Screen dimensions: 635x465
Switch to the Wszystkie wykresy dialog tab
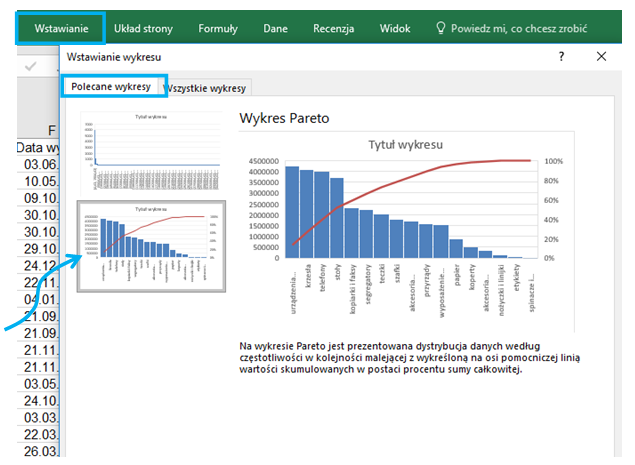[x=207, y=88]
